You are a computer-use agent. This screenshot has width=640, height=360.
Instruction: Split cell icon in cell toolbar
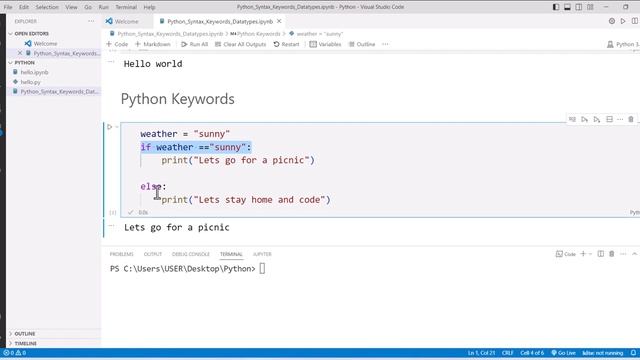609,119
